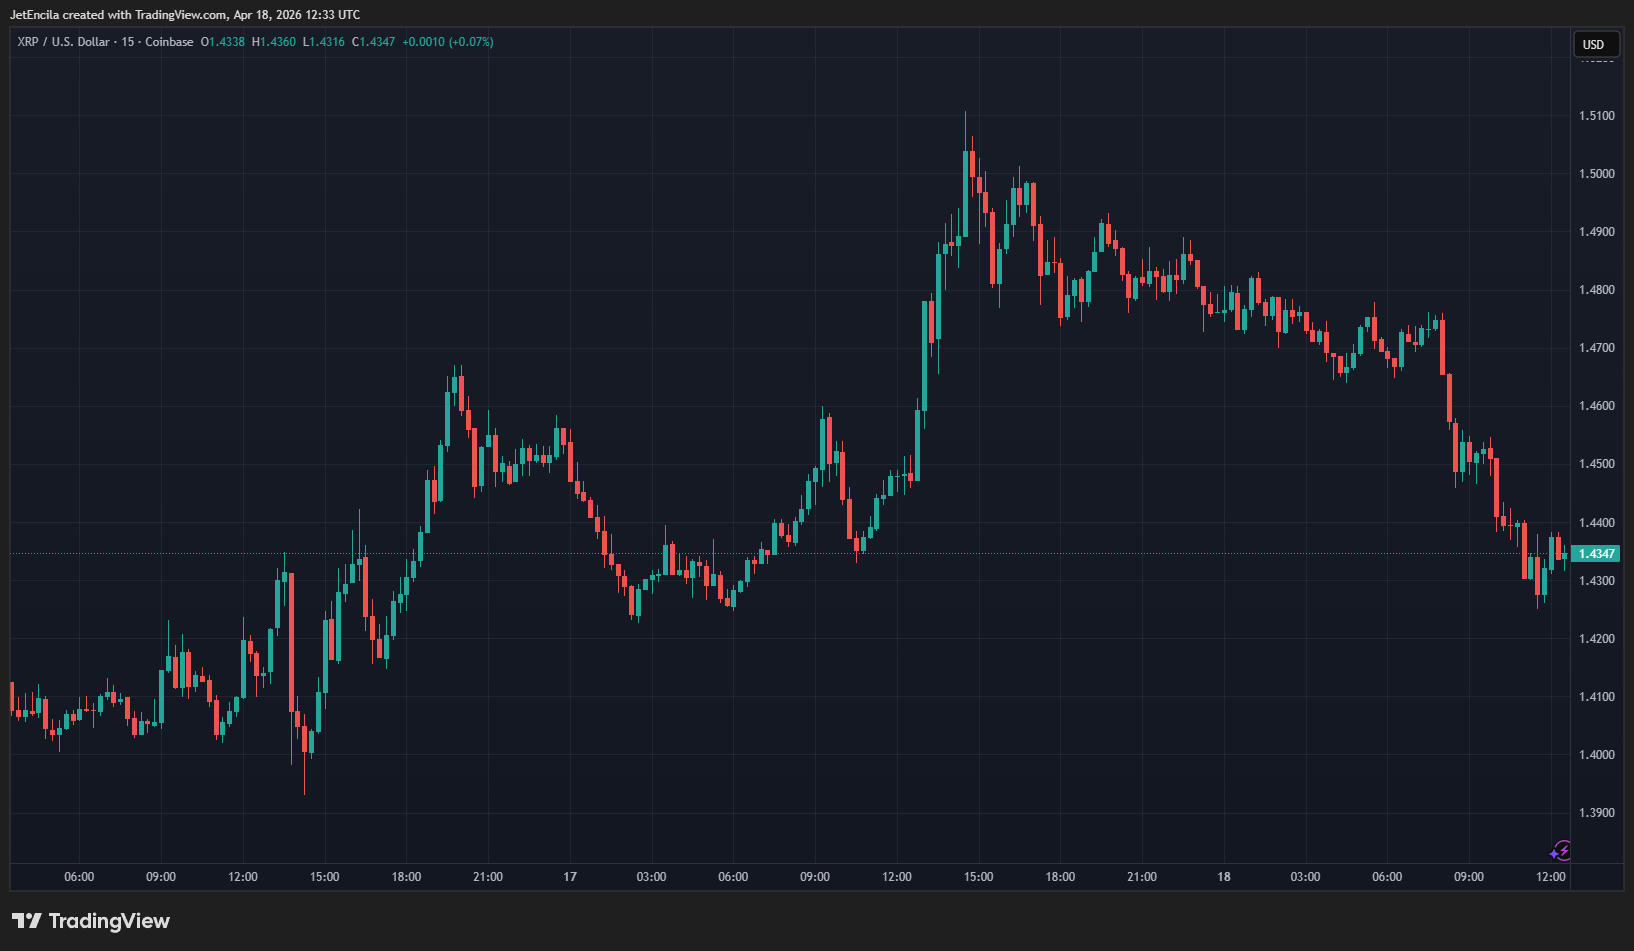Click the 1.4500 price axis label

click(1596, 464)
